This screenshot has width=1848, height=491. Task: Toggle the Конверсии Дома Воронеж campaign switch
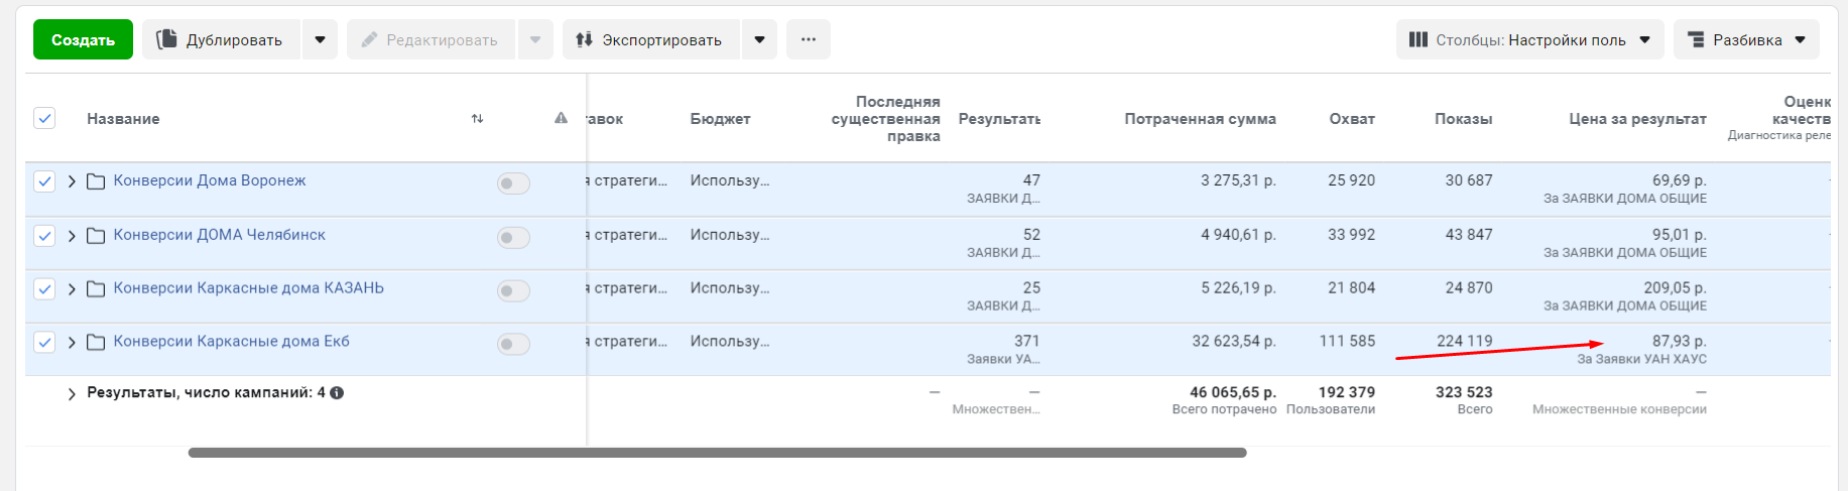tap(513, 183)
